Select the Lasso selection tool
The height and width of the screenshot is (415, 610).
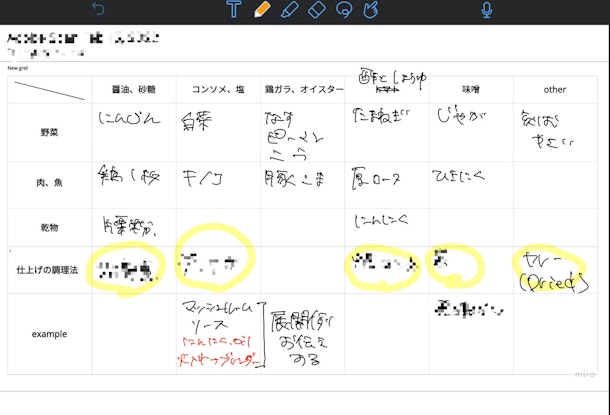pos(344,10)
